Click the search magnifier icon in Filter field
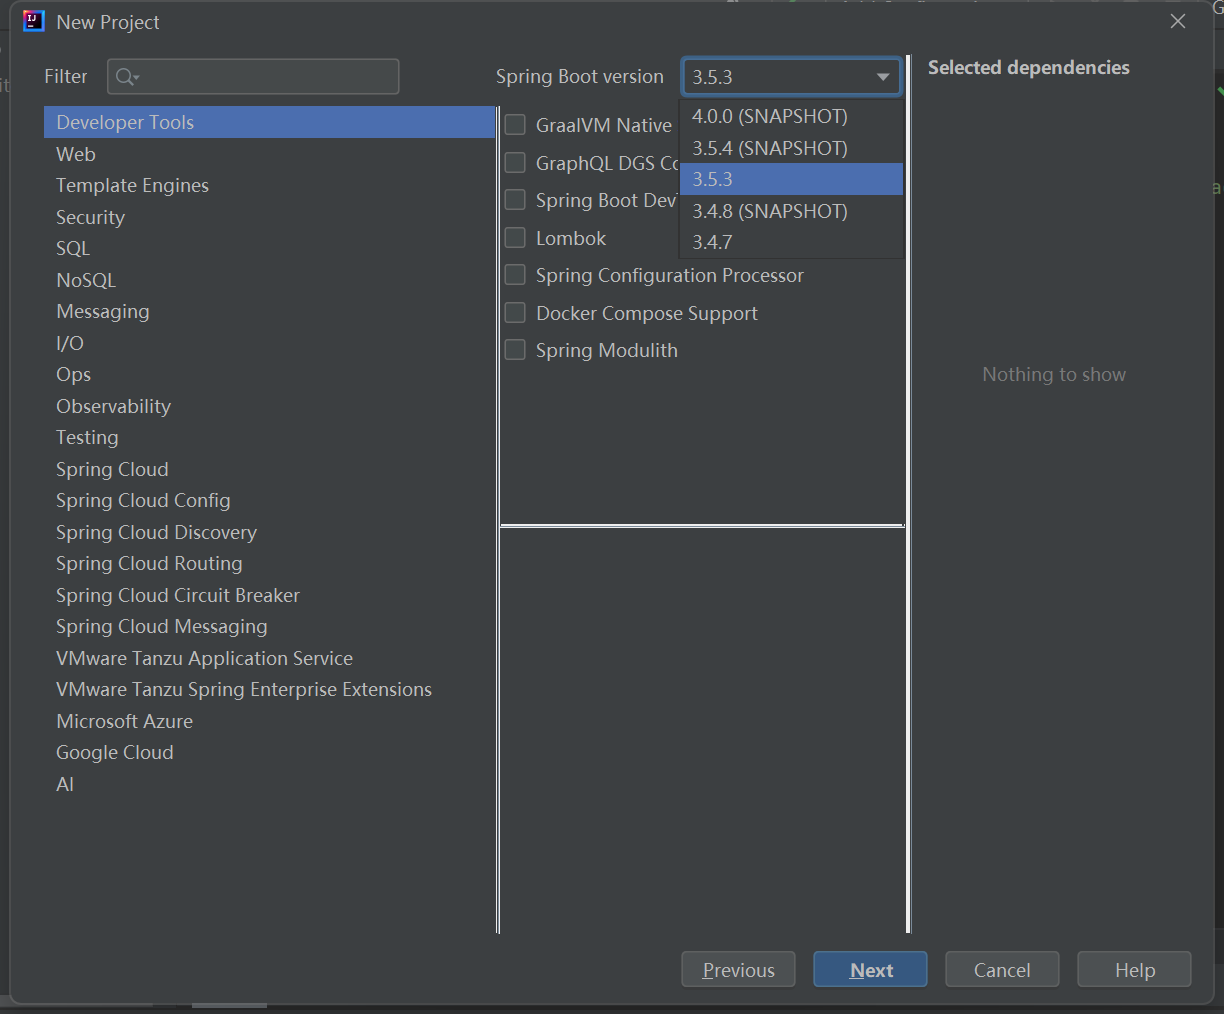Image resolution: width=1224 pixels, height=1014 pixels. tap(127, 77)
